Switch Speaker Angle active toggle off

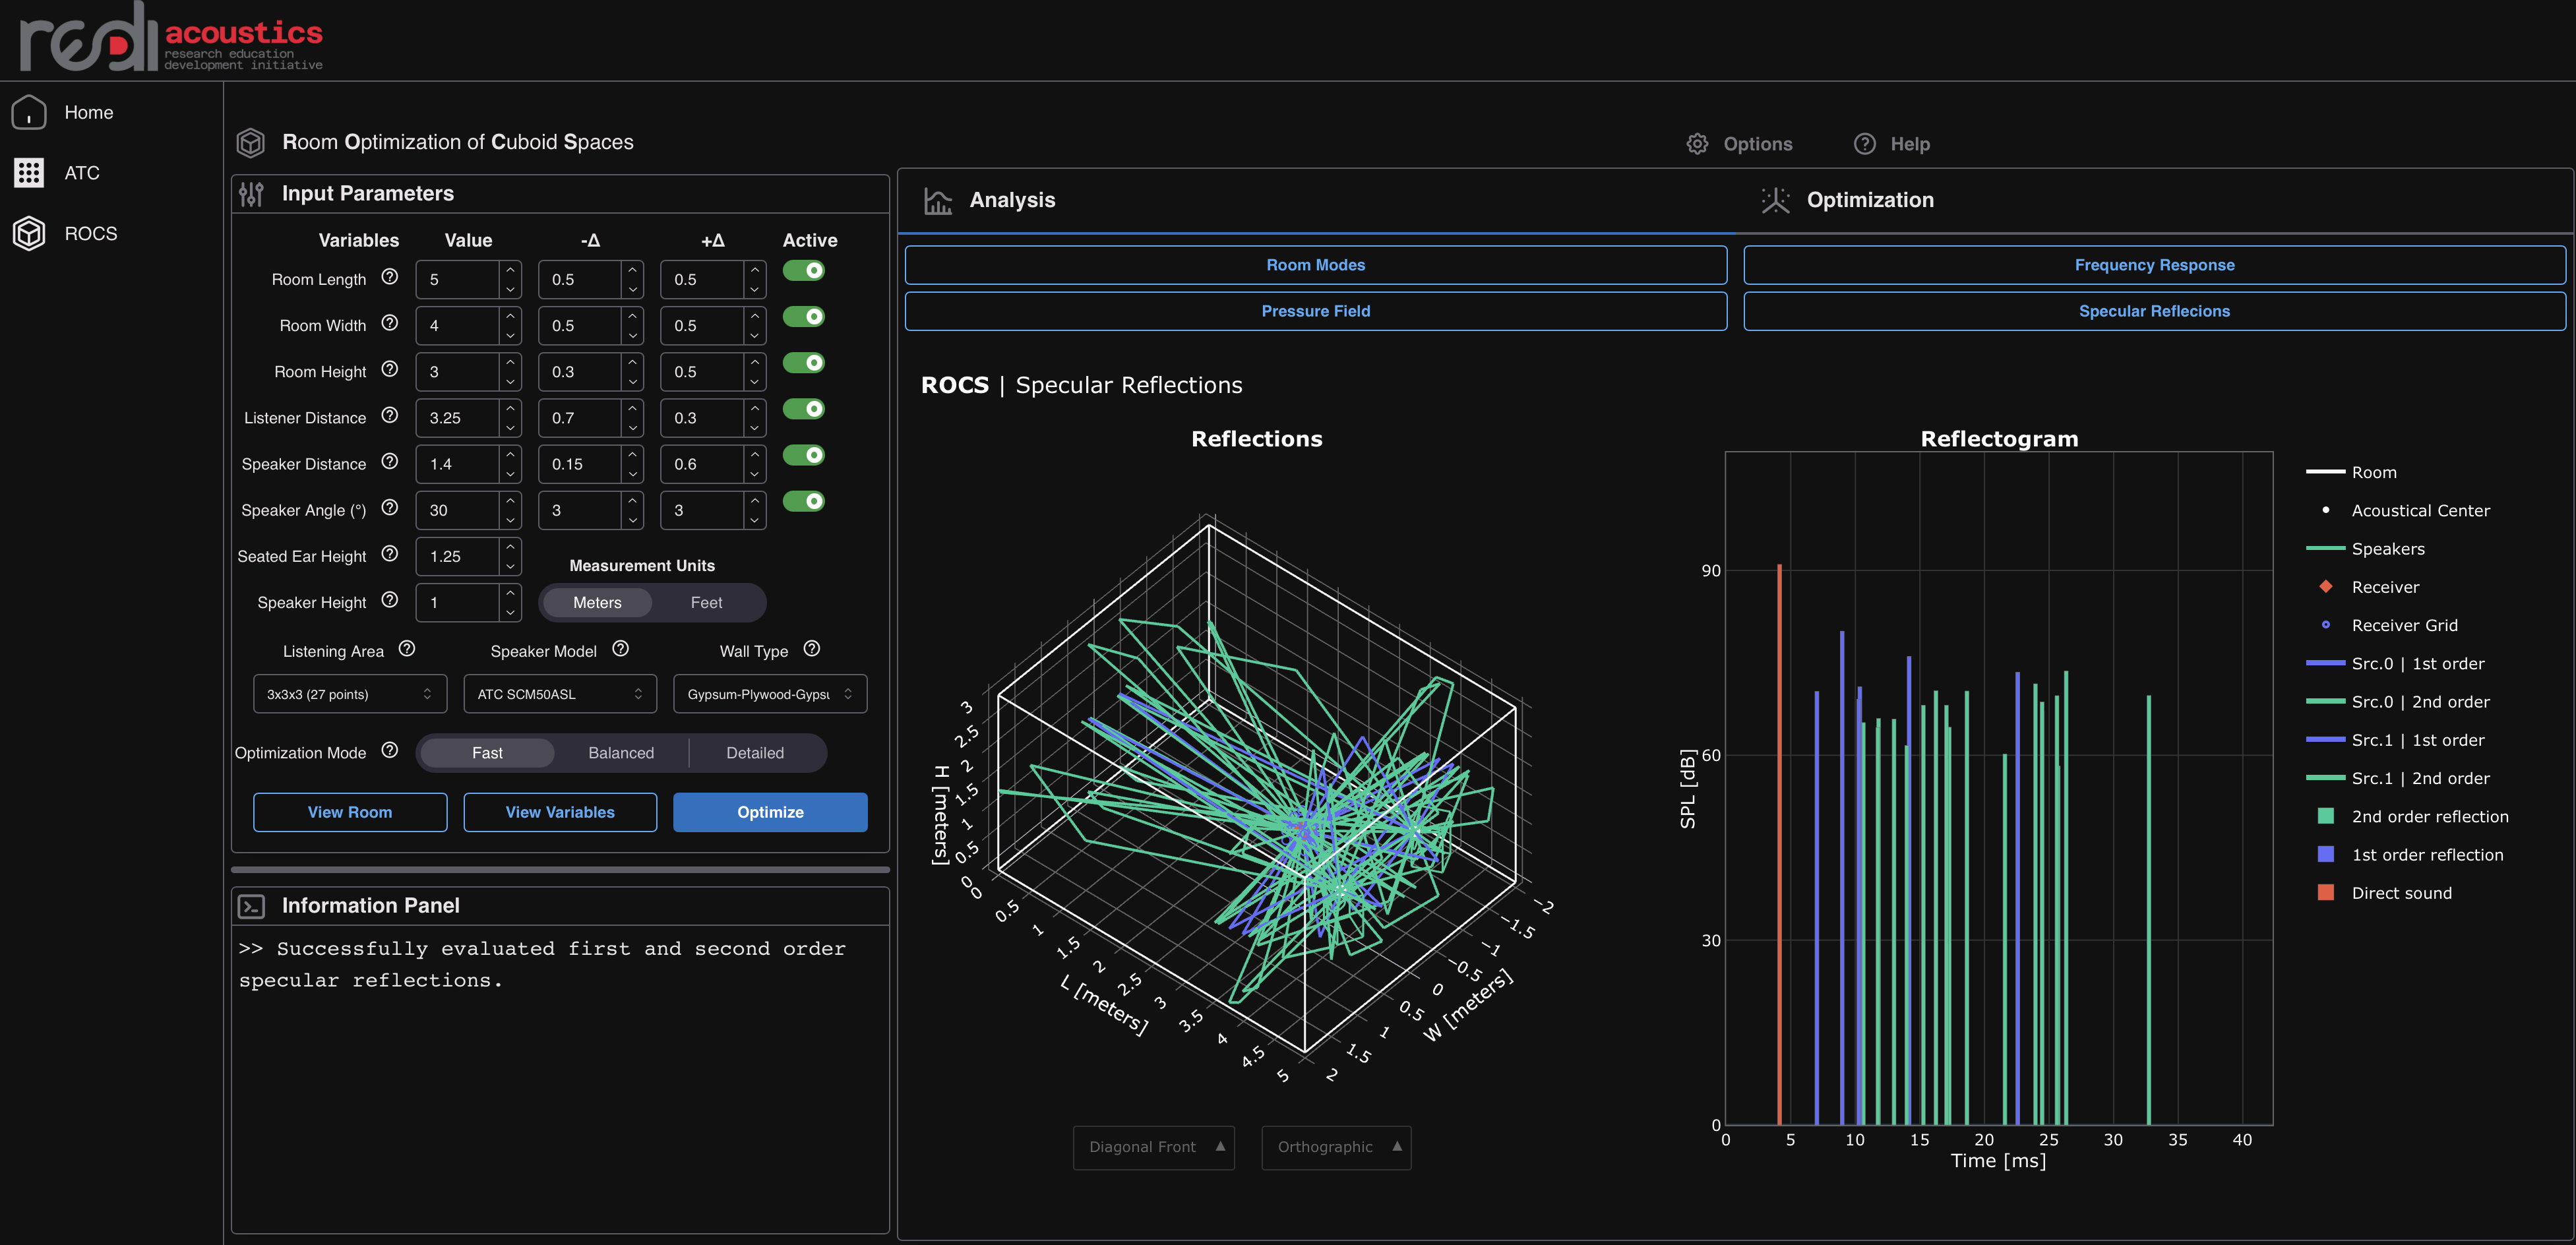803,501
